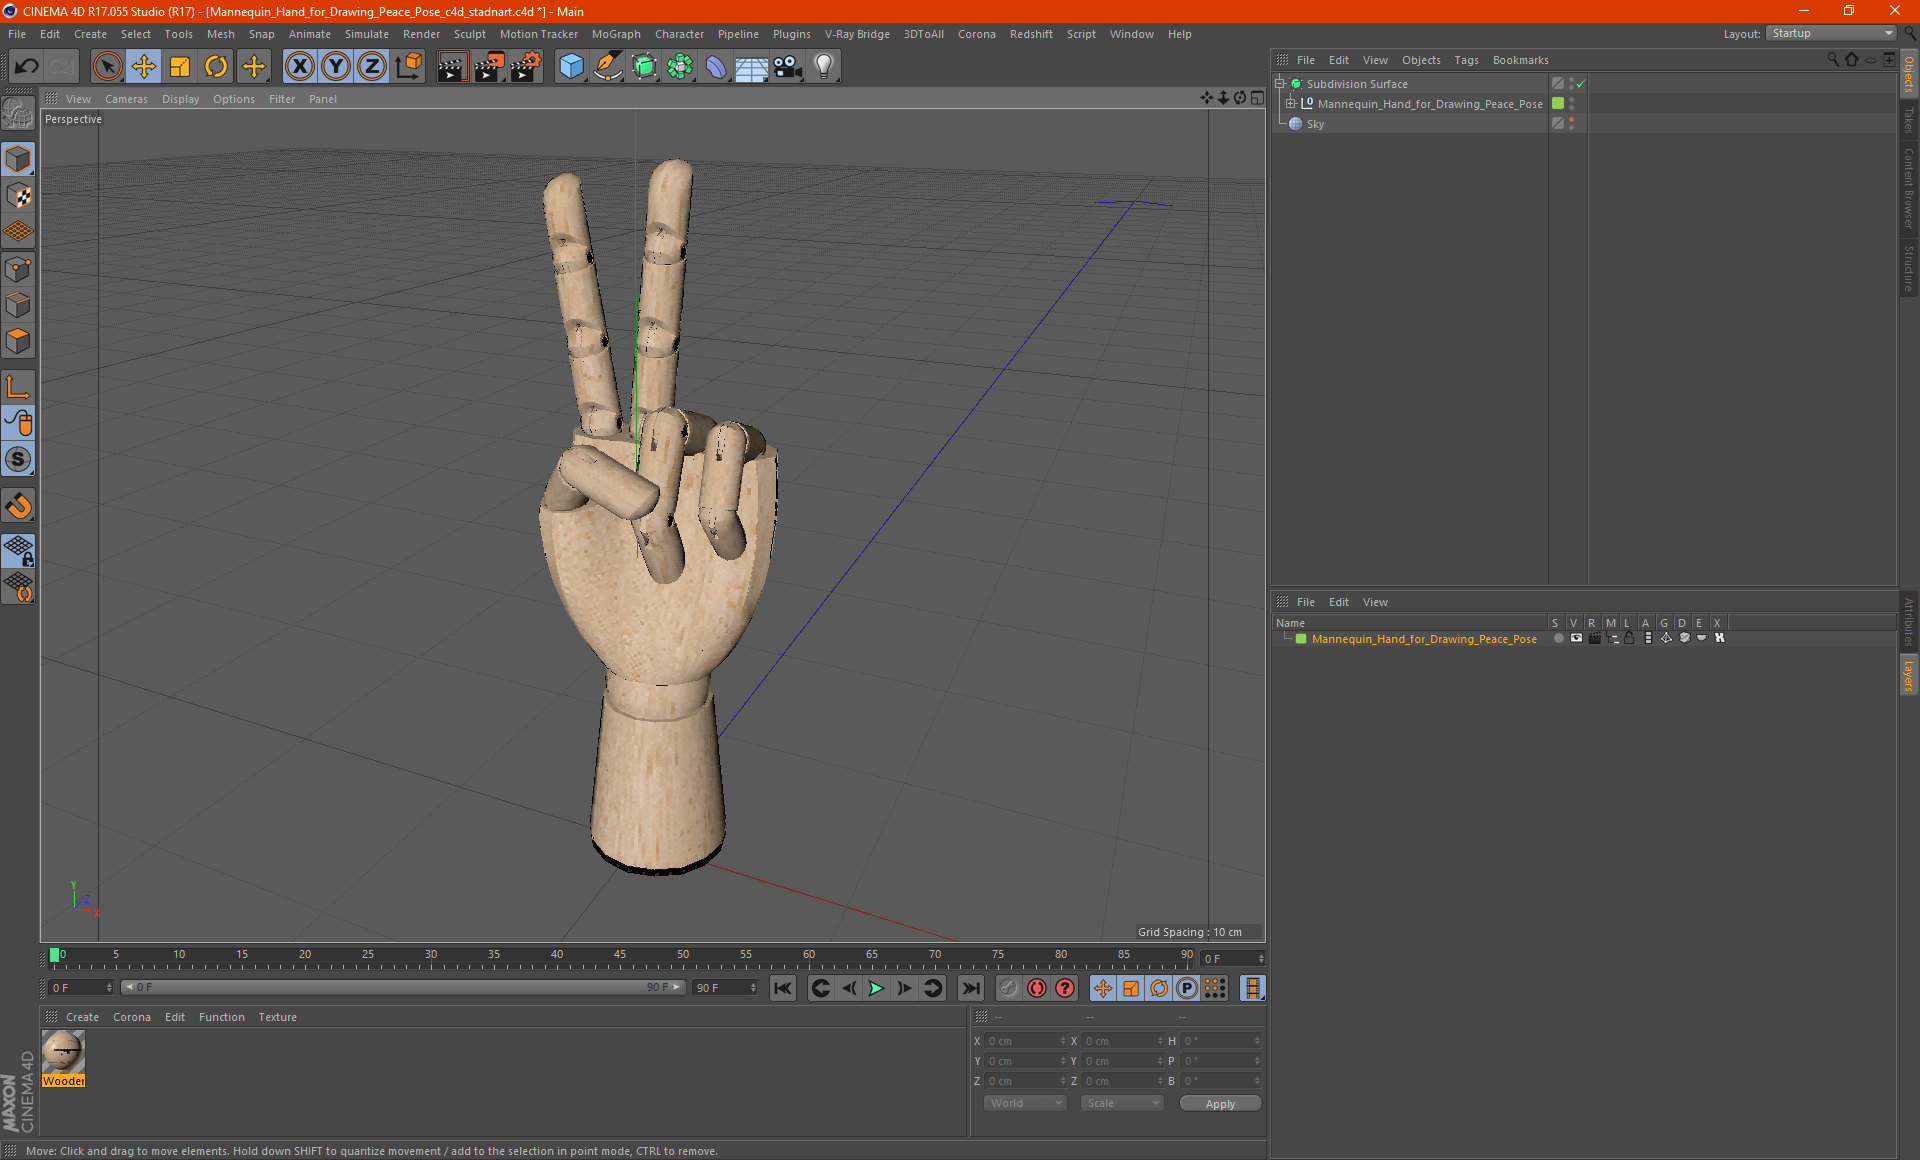Click the Function tab in material editor
1920x1160 pixels.
coord(219,1016)
